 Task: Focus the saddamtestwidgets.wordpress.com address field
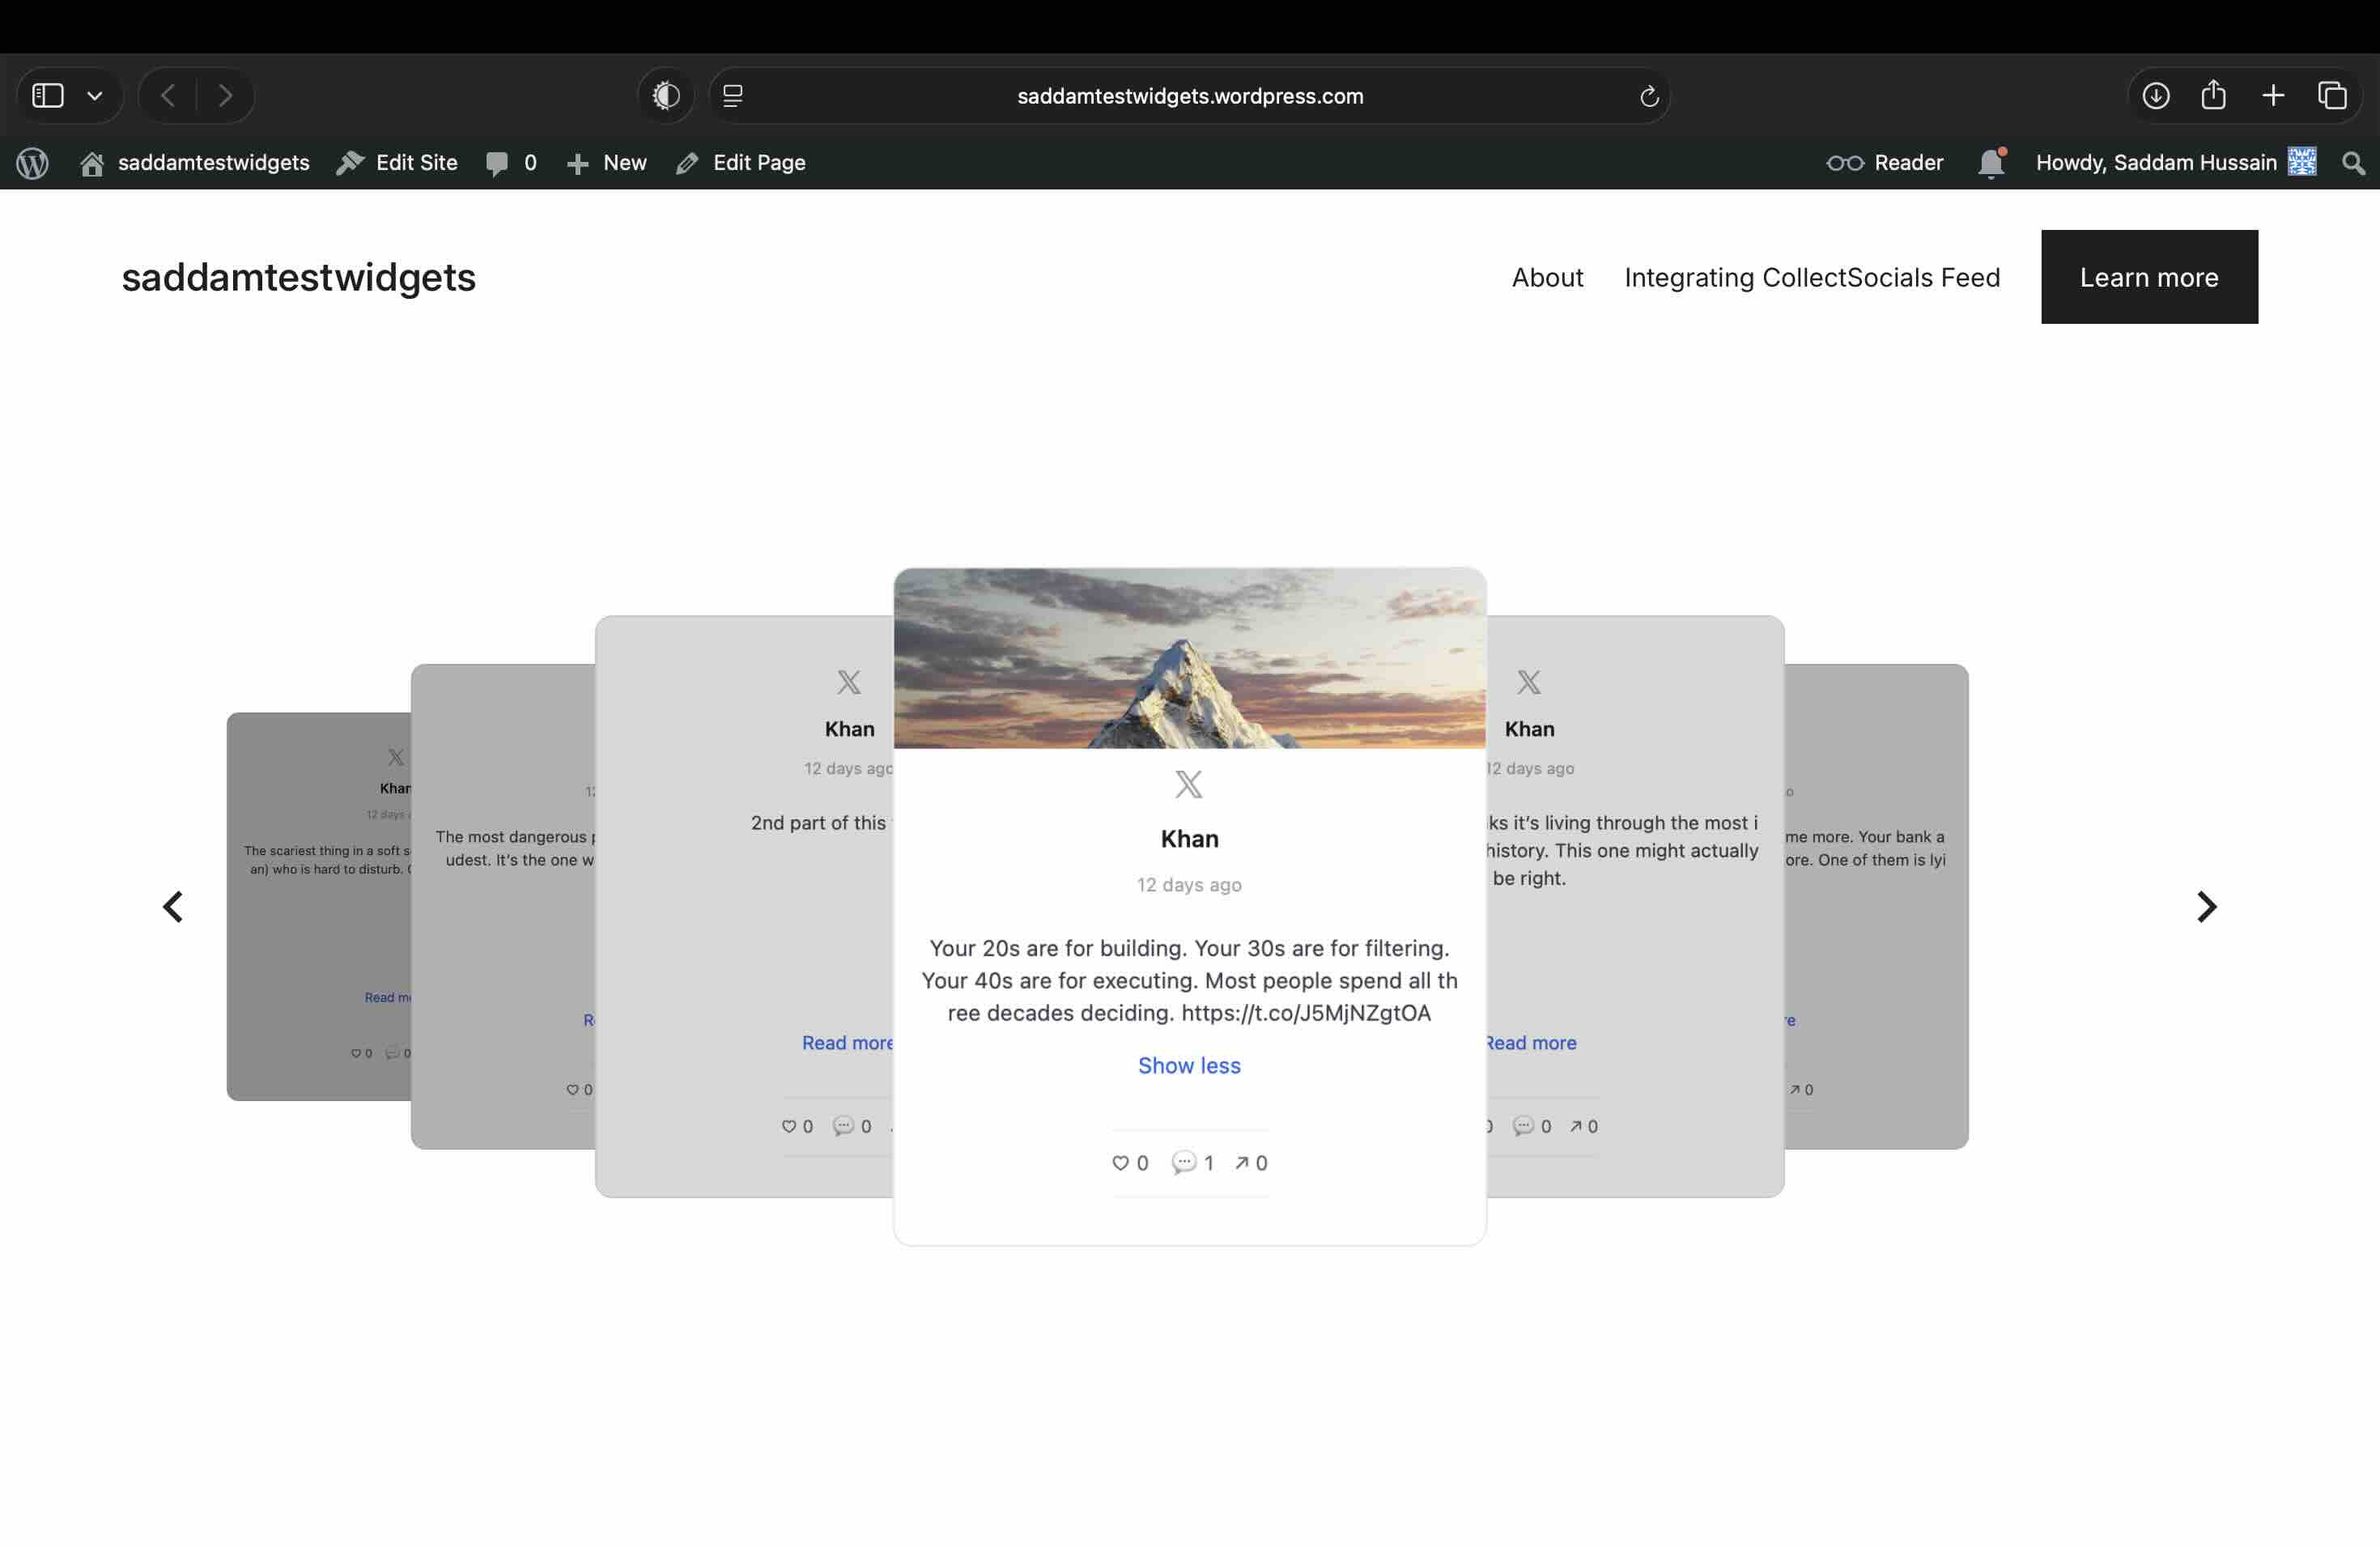coord(1190,96)
